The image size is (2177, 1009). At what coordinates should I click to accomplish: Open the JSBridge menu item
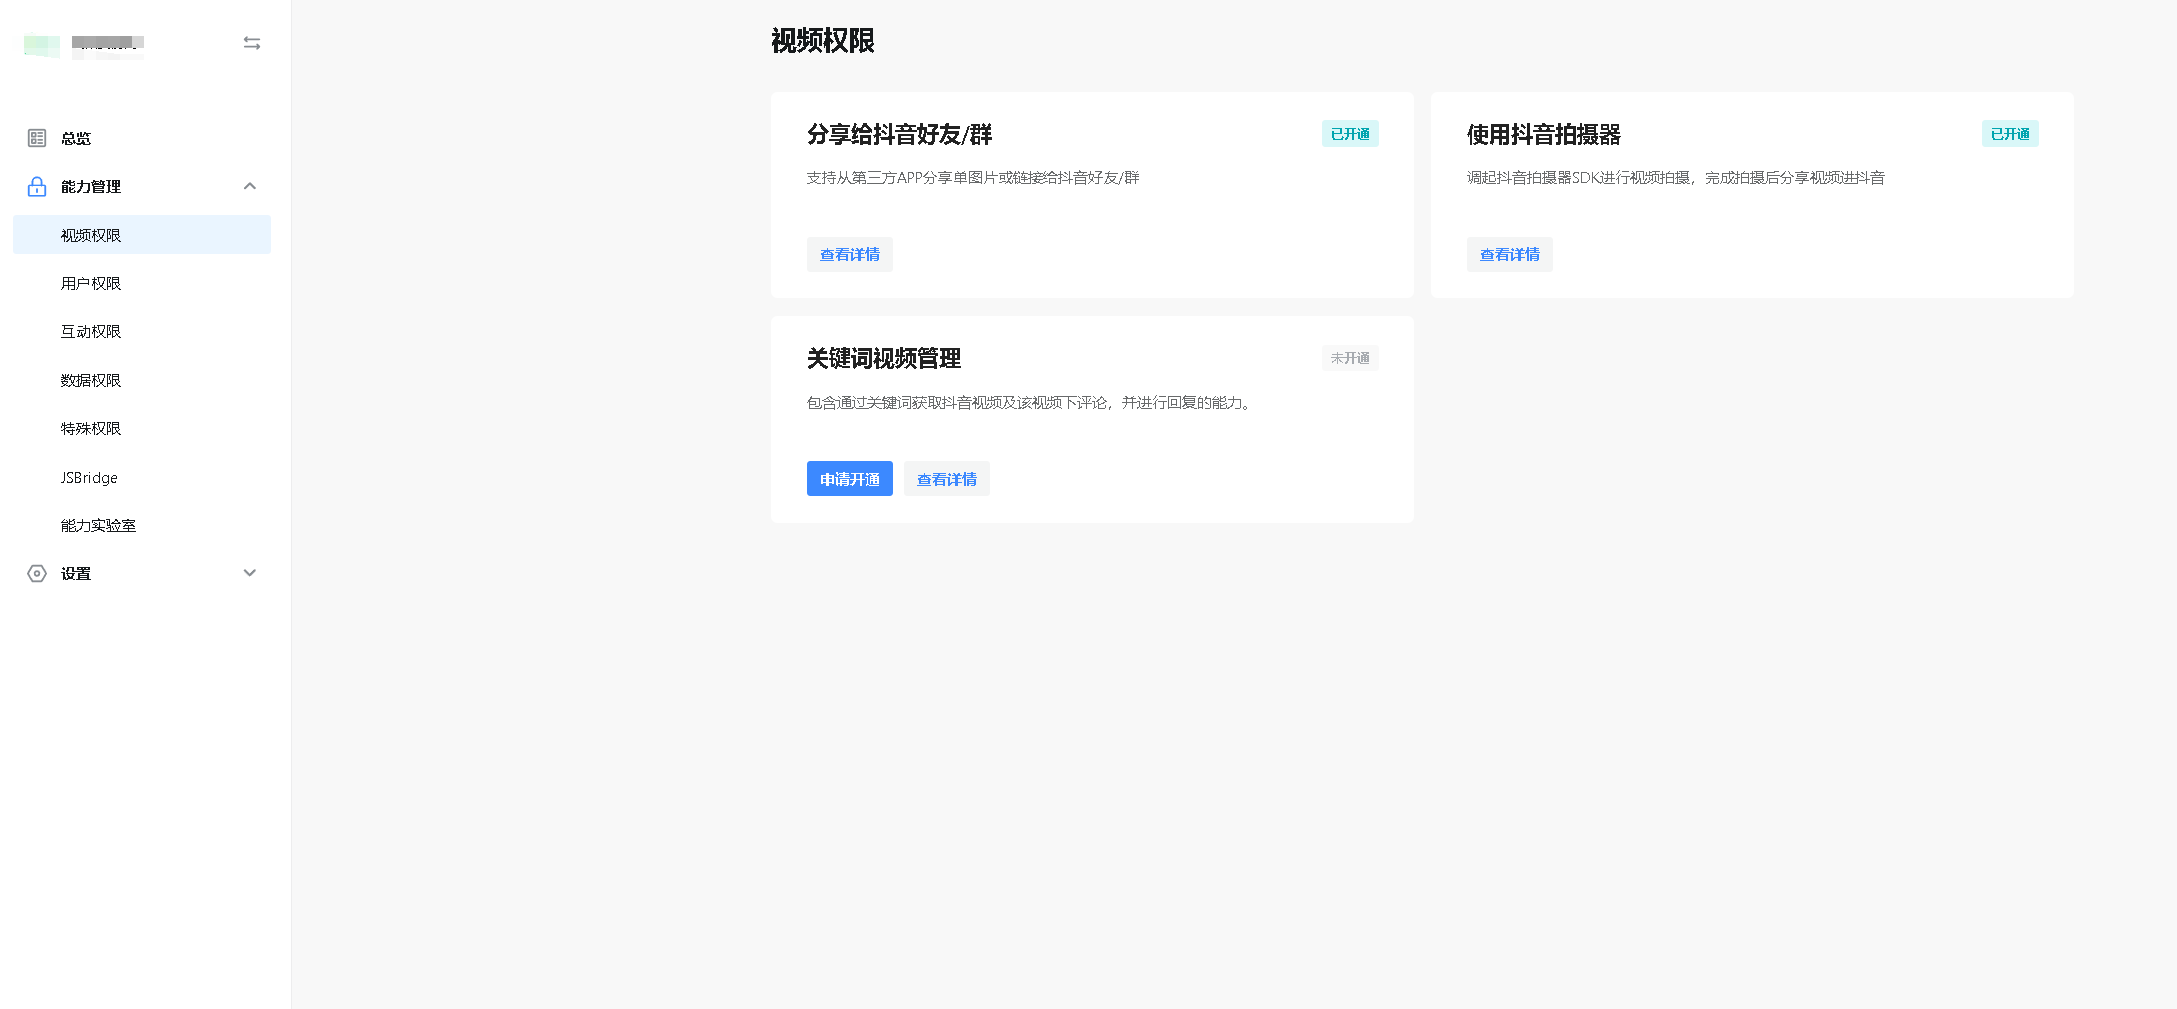point(89,478)
